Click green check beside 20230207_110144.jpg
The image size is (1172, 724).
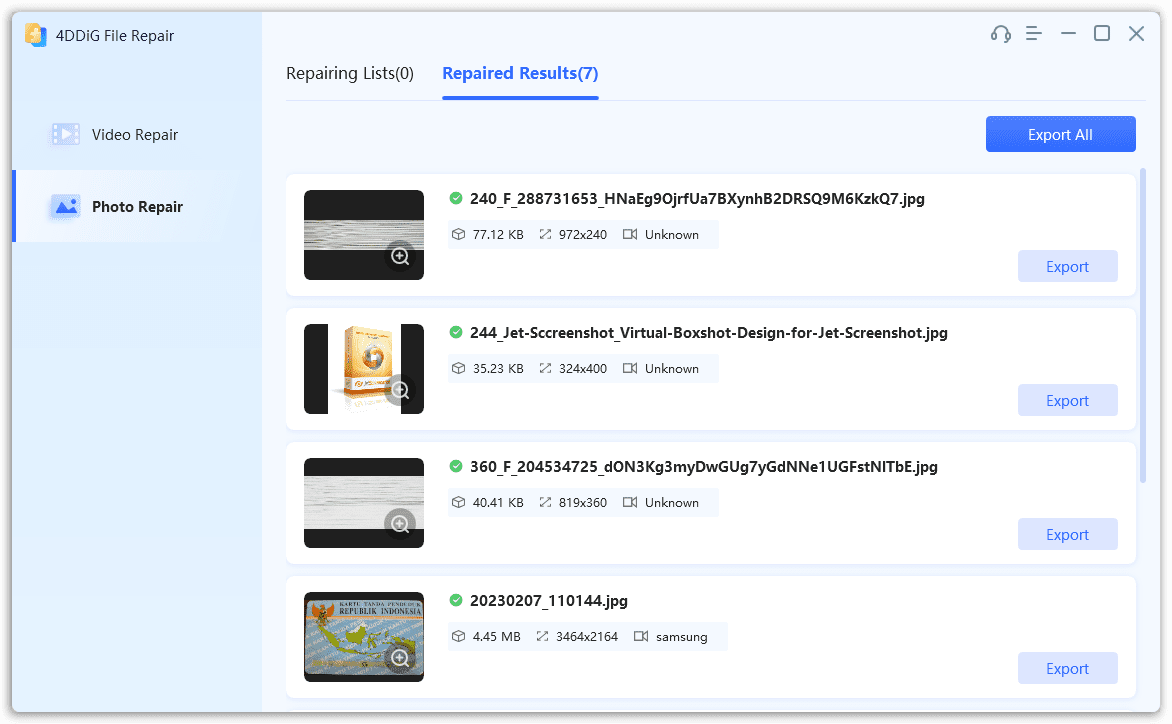pyautogui.click(x=456, y=599)
